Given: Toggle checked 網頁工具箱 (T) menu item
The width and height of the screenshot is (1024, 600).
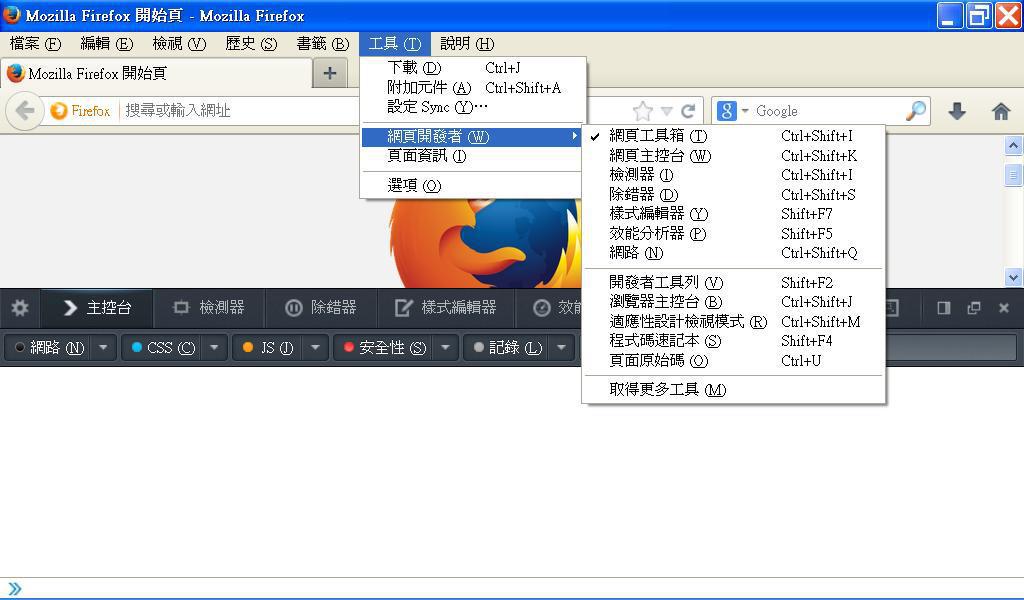Looking at the screenshot, I should (x=733, y=136).
